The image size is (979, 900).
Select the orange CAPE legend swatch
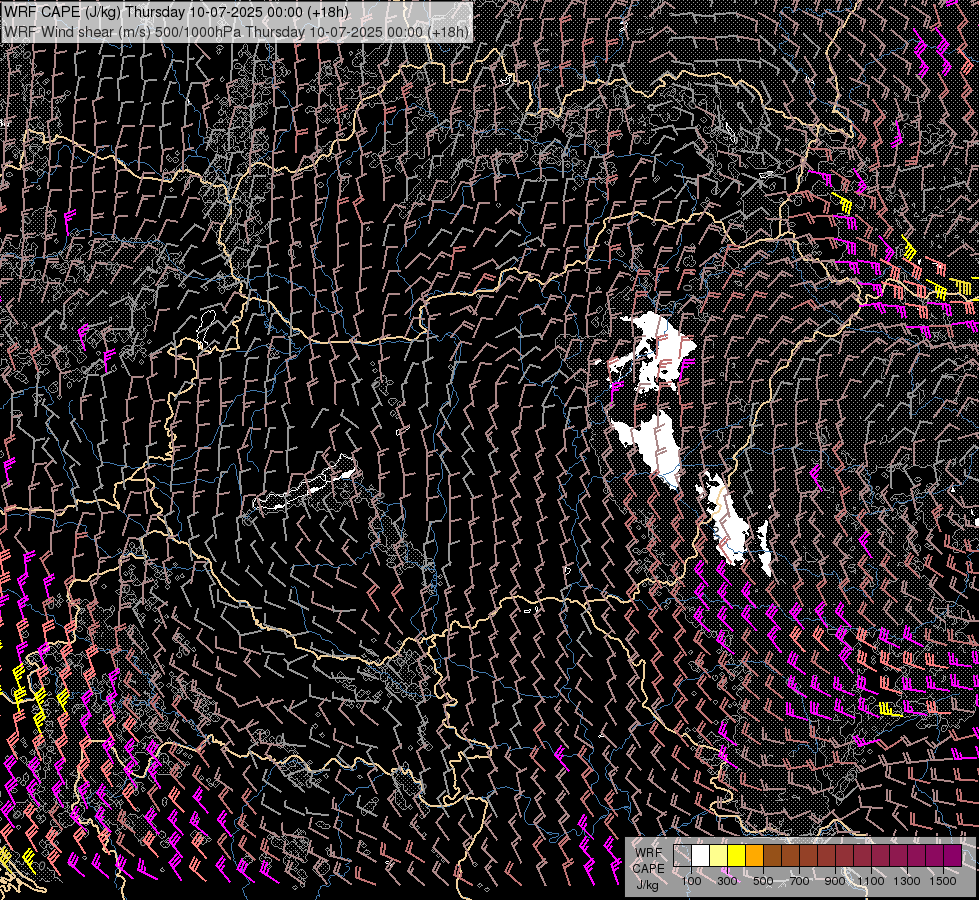tap(754, 855)
